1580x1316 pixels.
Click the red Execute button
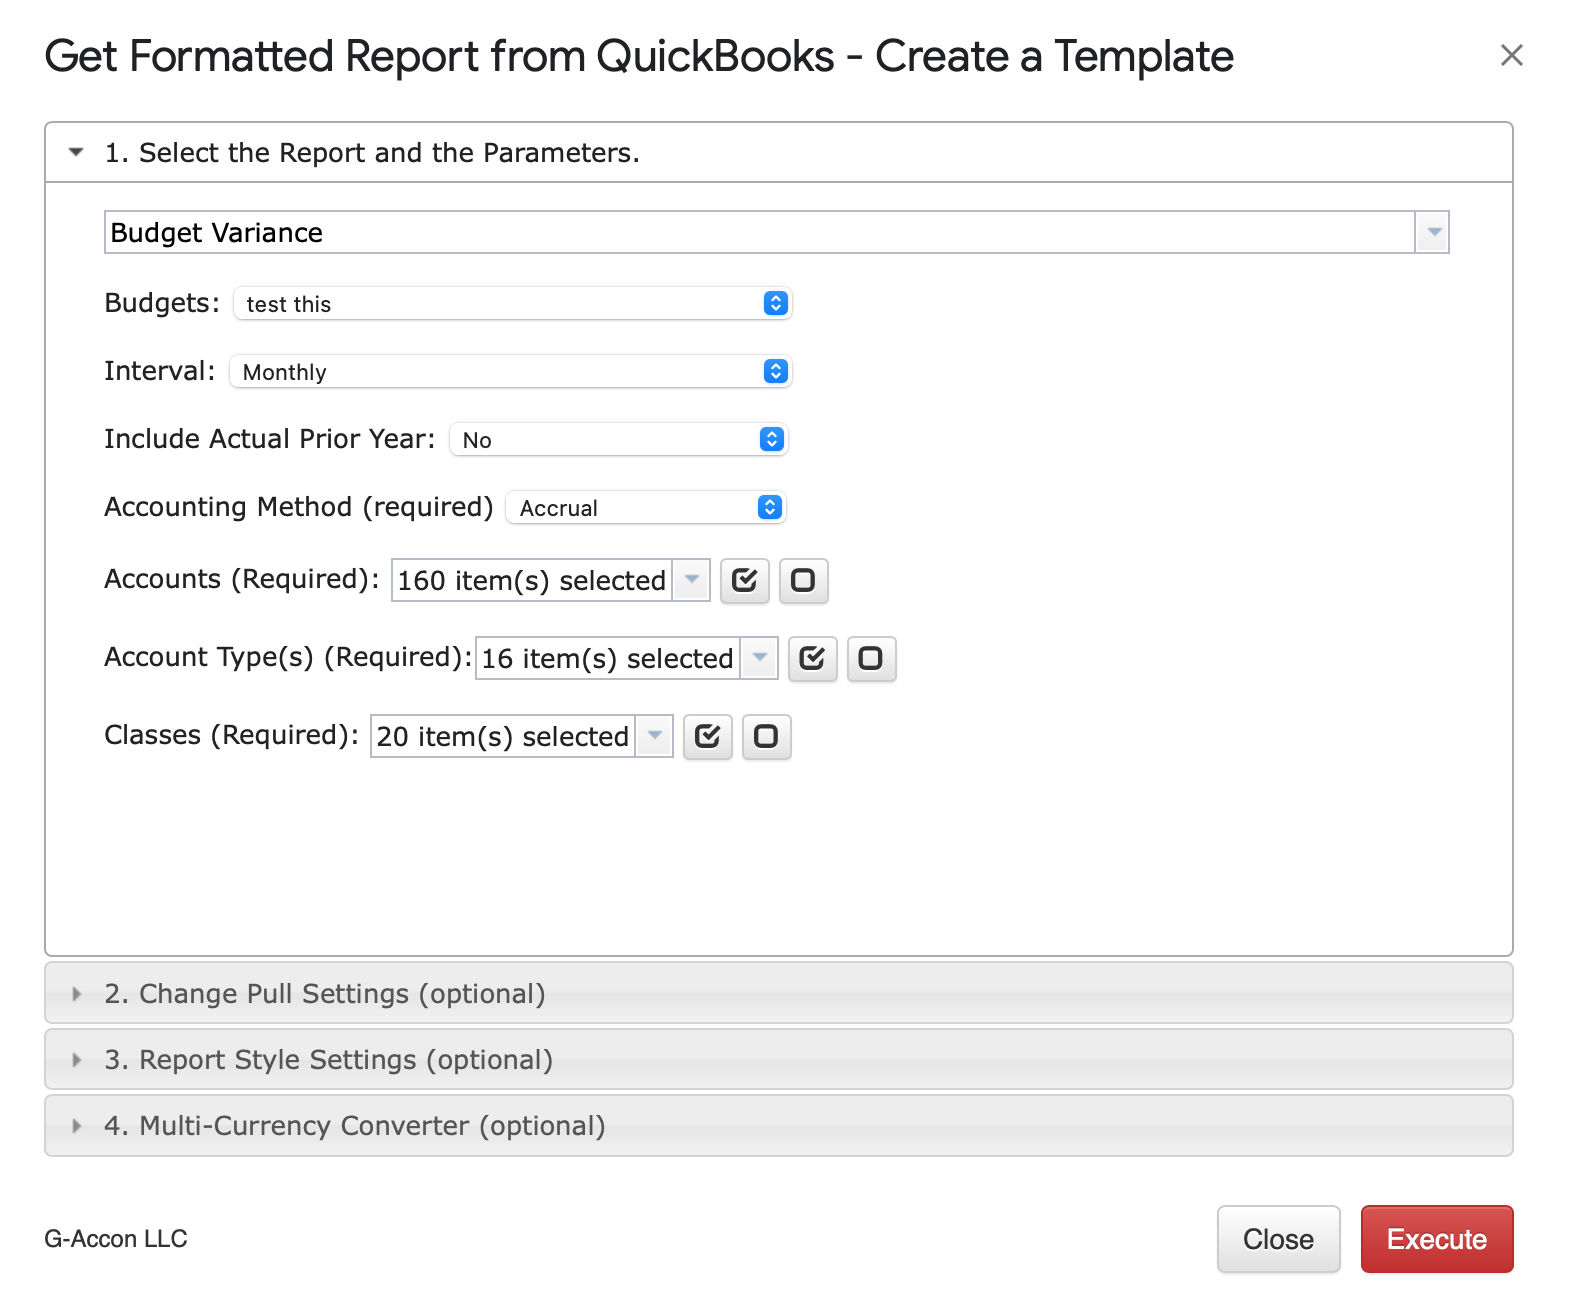point(1437,1239)
